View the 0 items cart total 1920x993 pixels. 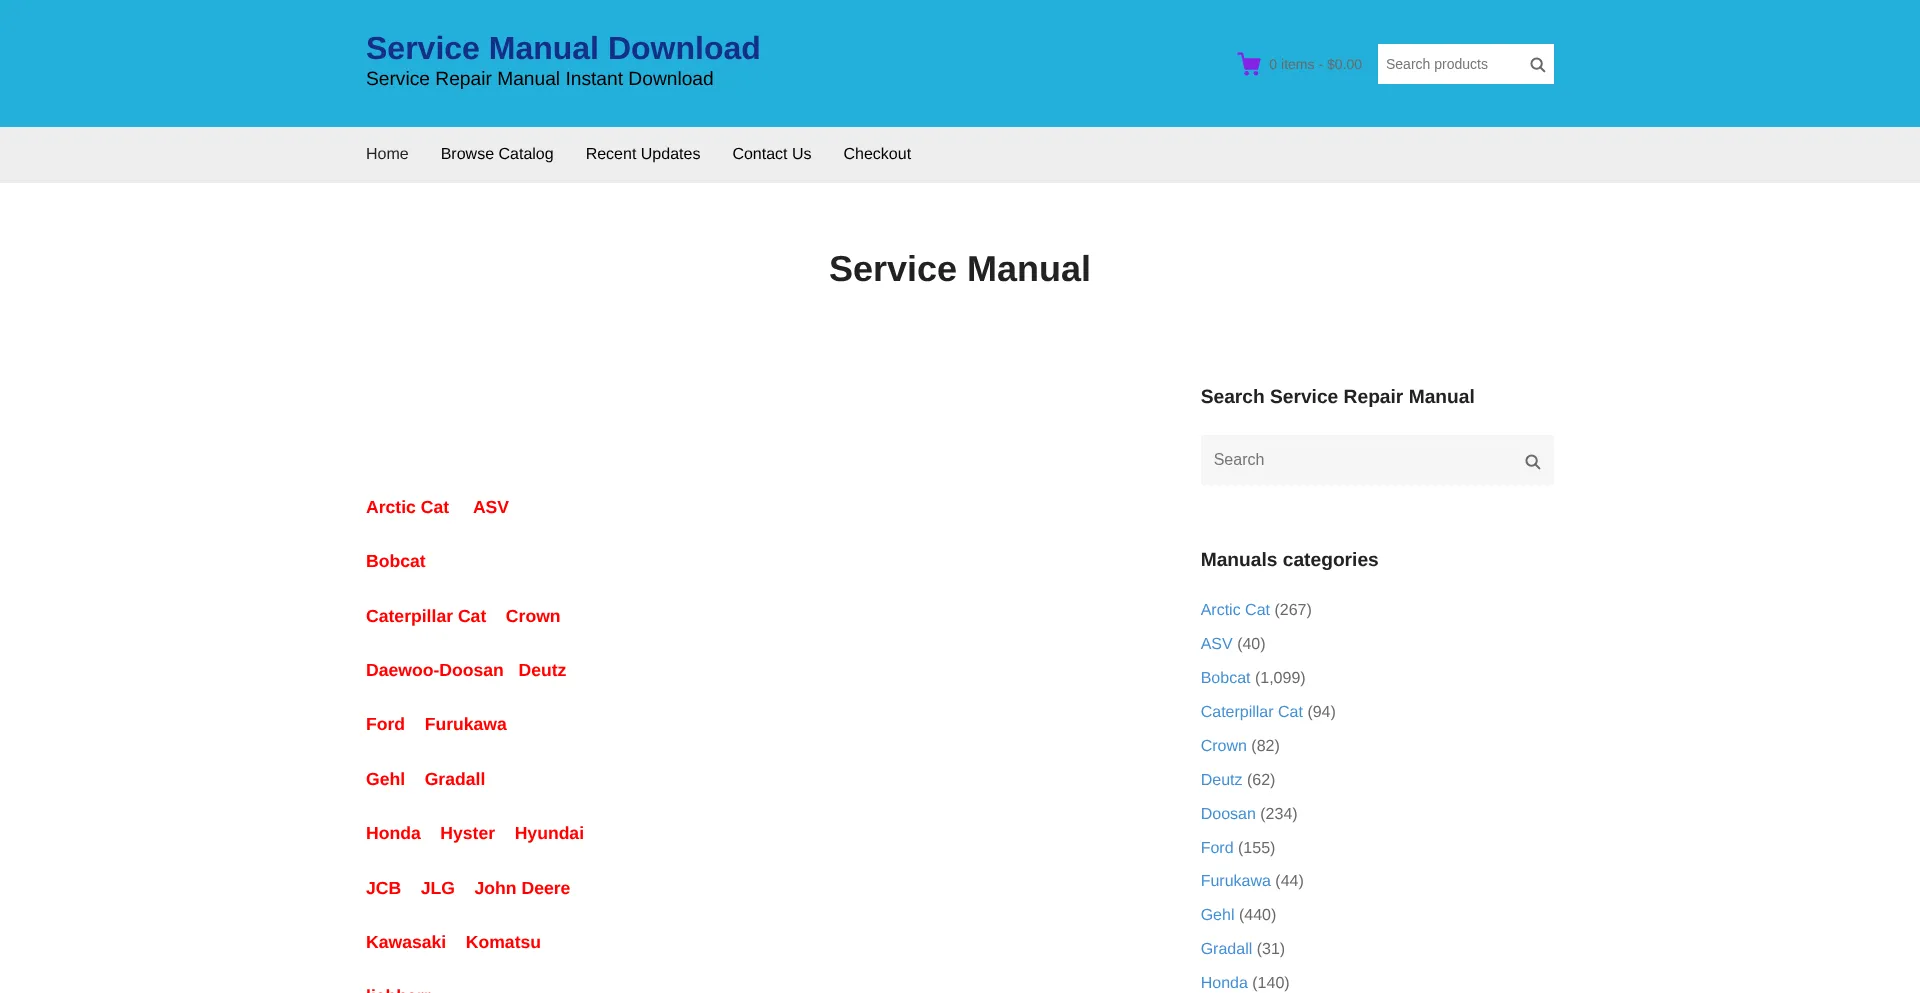1314,65
